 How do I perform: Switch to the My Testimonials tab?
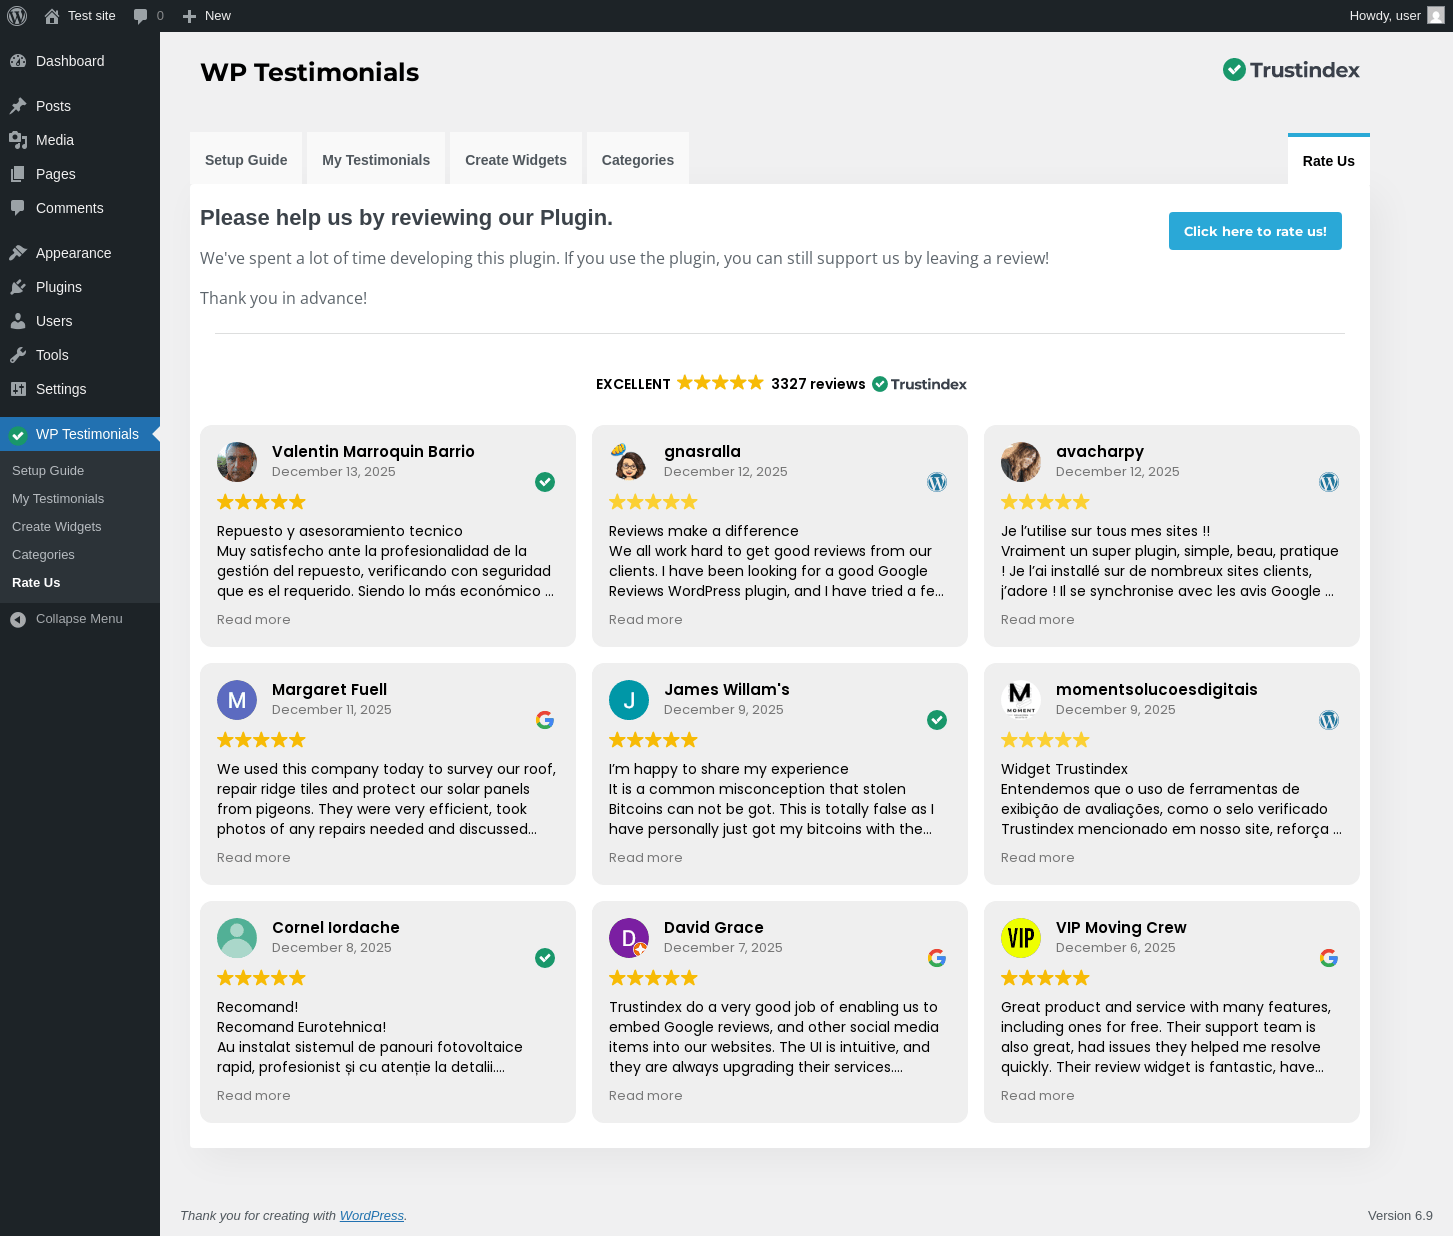(x=376, y=160)
